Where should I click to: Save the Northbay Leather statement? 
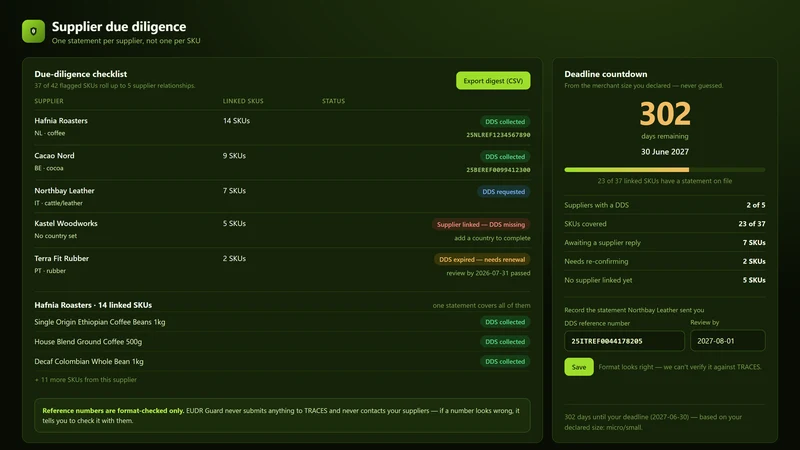pyautogui.click(x=579, y=367)
